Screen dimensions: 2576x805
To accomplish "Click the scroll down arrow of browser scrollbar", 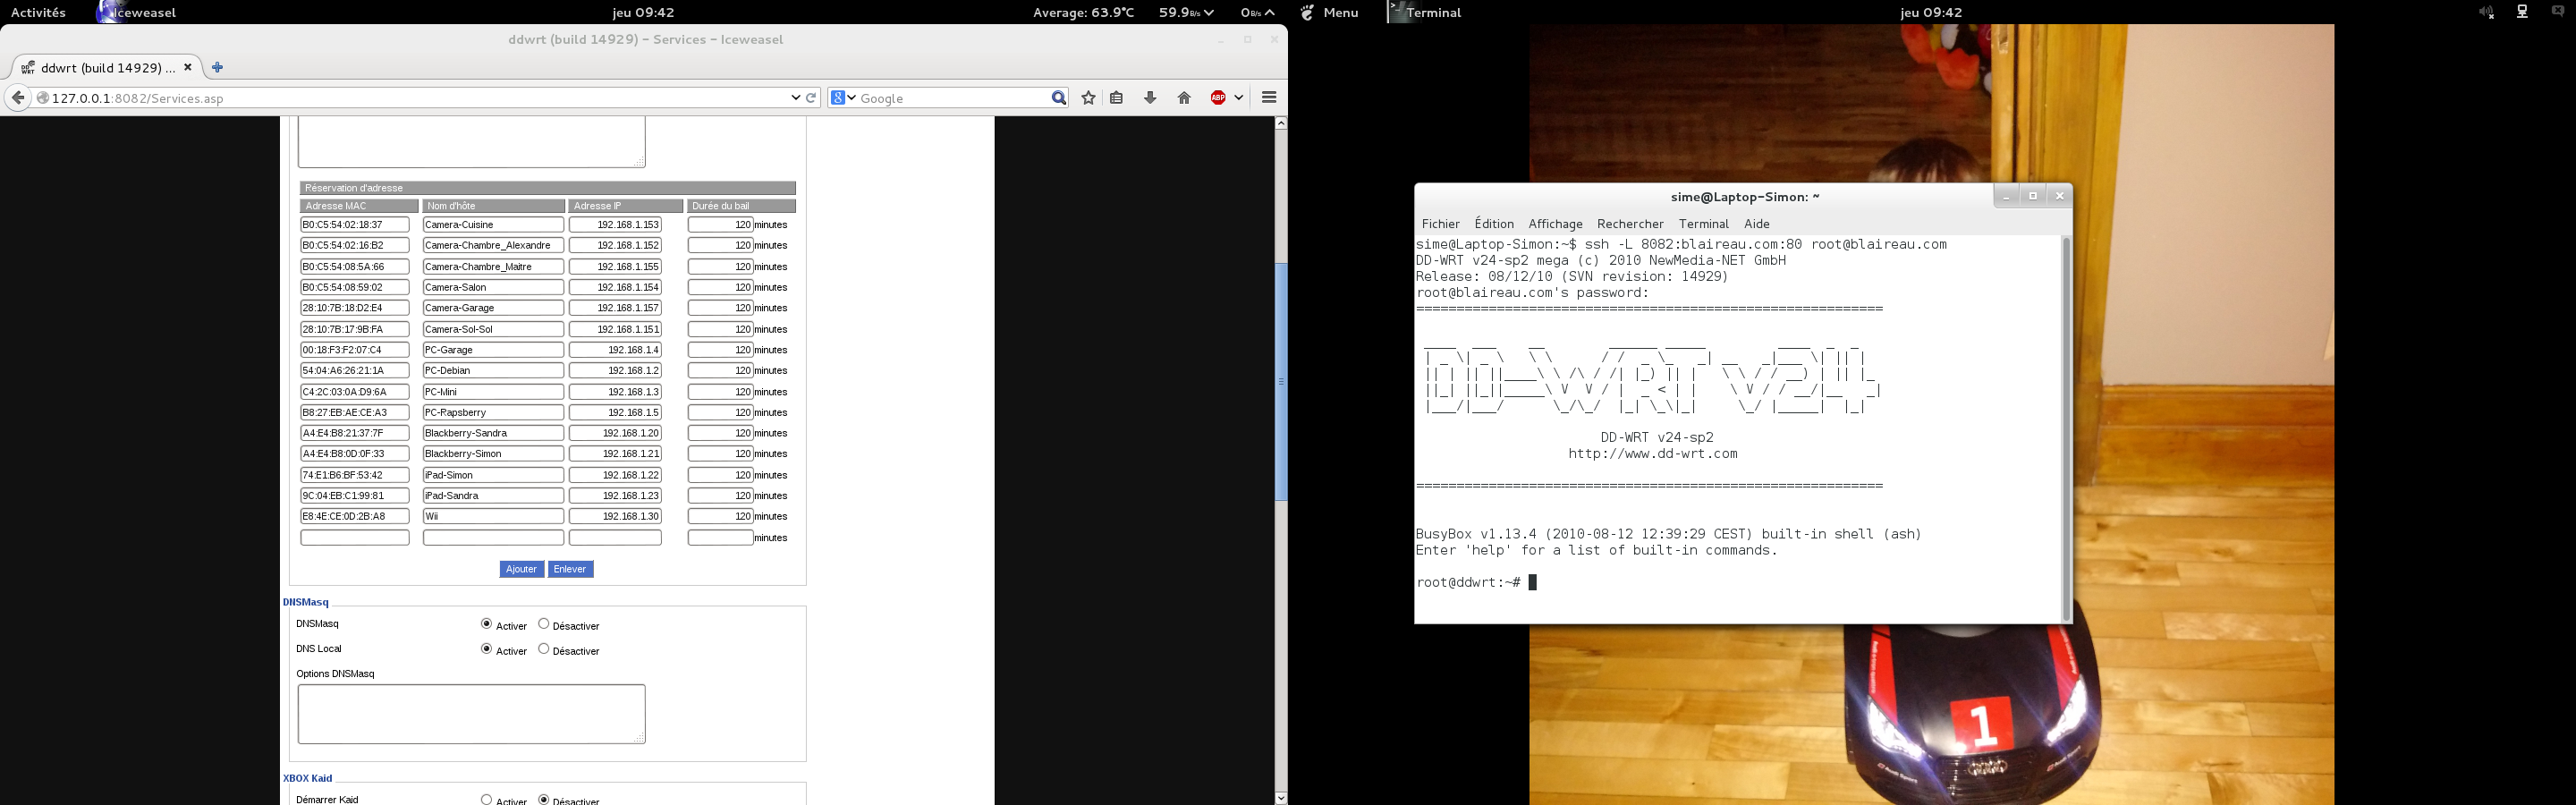I will [1281, 797].
